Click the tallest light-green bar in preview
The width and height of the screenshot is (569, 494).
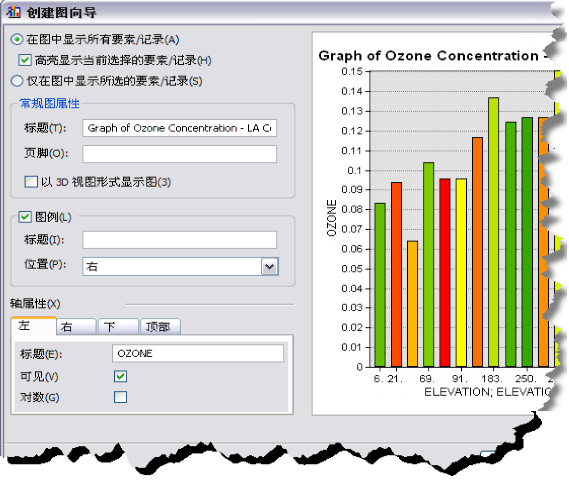point(494,232)
